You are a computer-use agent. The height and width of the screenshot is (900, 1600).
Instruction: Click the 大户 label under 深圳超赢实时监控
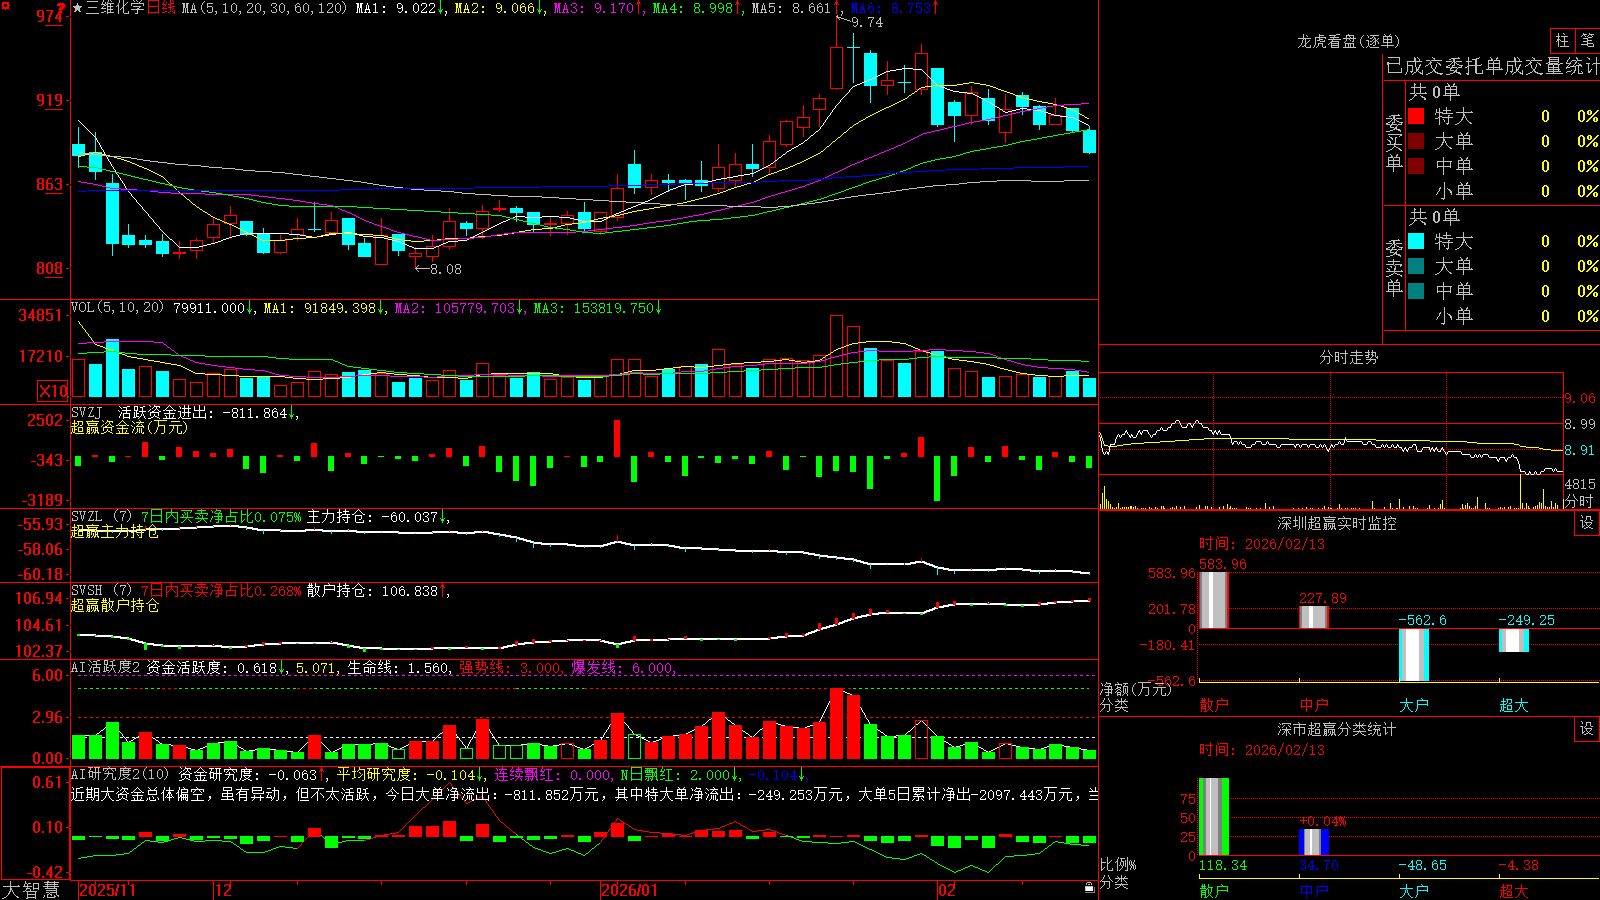click(x=1414, y=705)
